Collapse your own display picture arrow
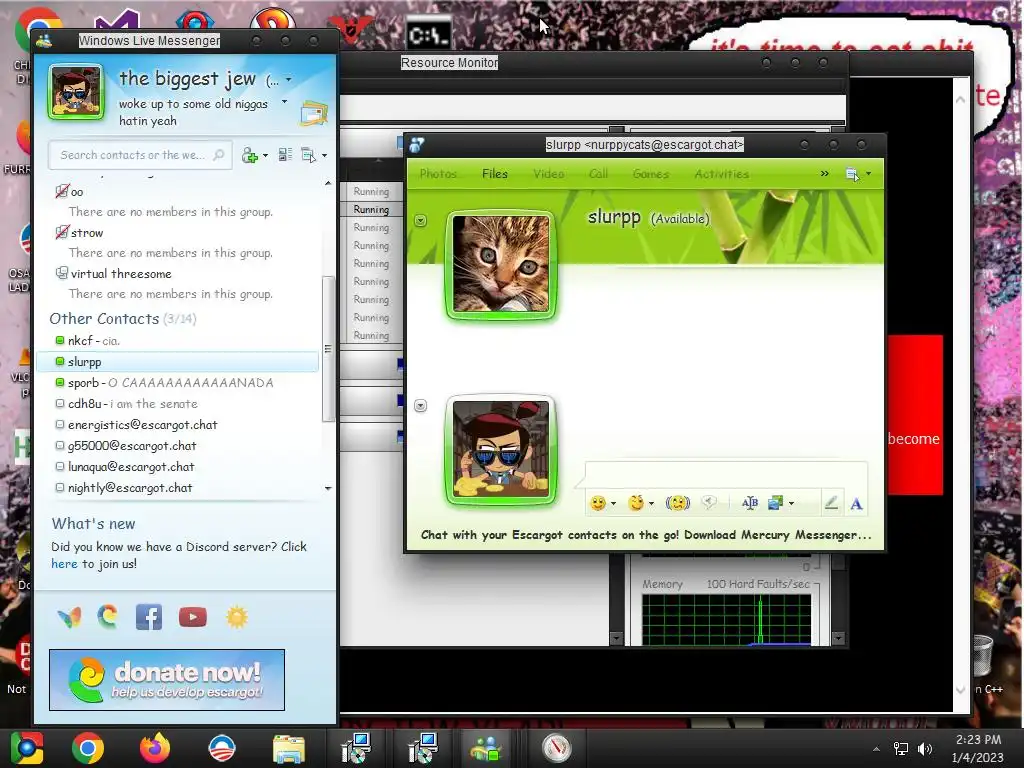 click(x=421, y=406)
